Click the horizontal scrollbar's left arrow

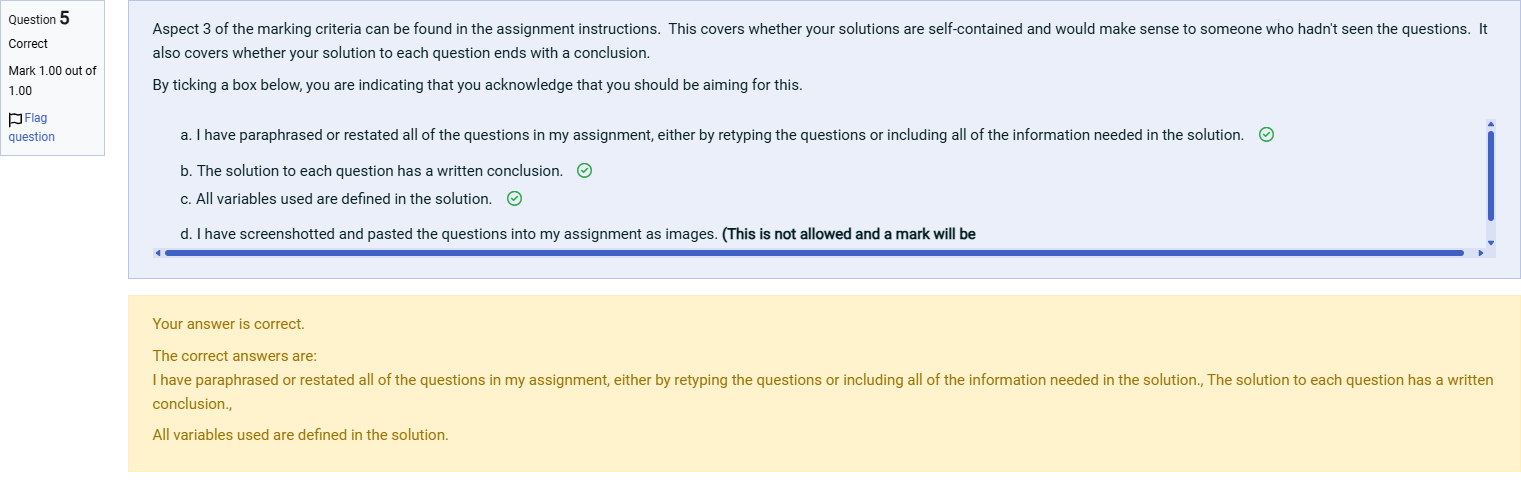(157, 253)
